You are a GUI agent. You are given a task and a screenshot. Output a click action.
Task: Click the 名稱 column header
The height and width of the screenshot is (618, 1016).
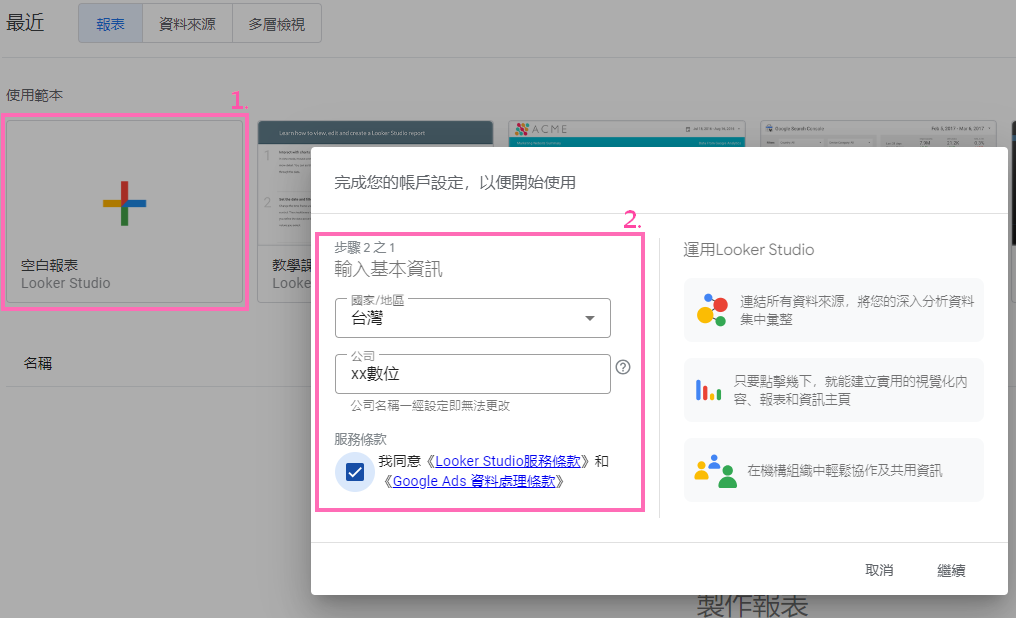(38, 363)
